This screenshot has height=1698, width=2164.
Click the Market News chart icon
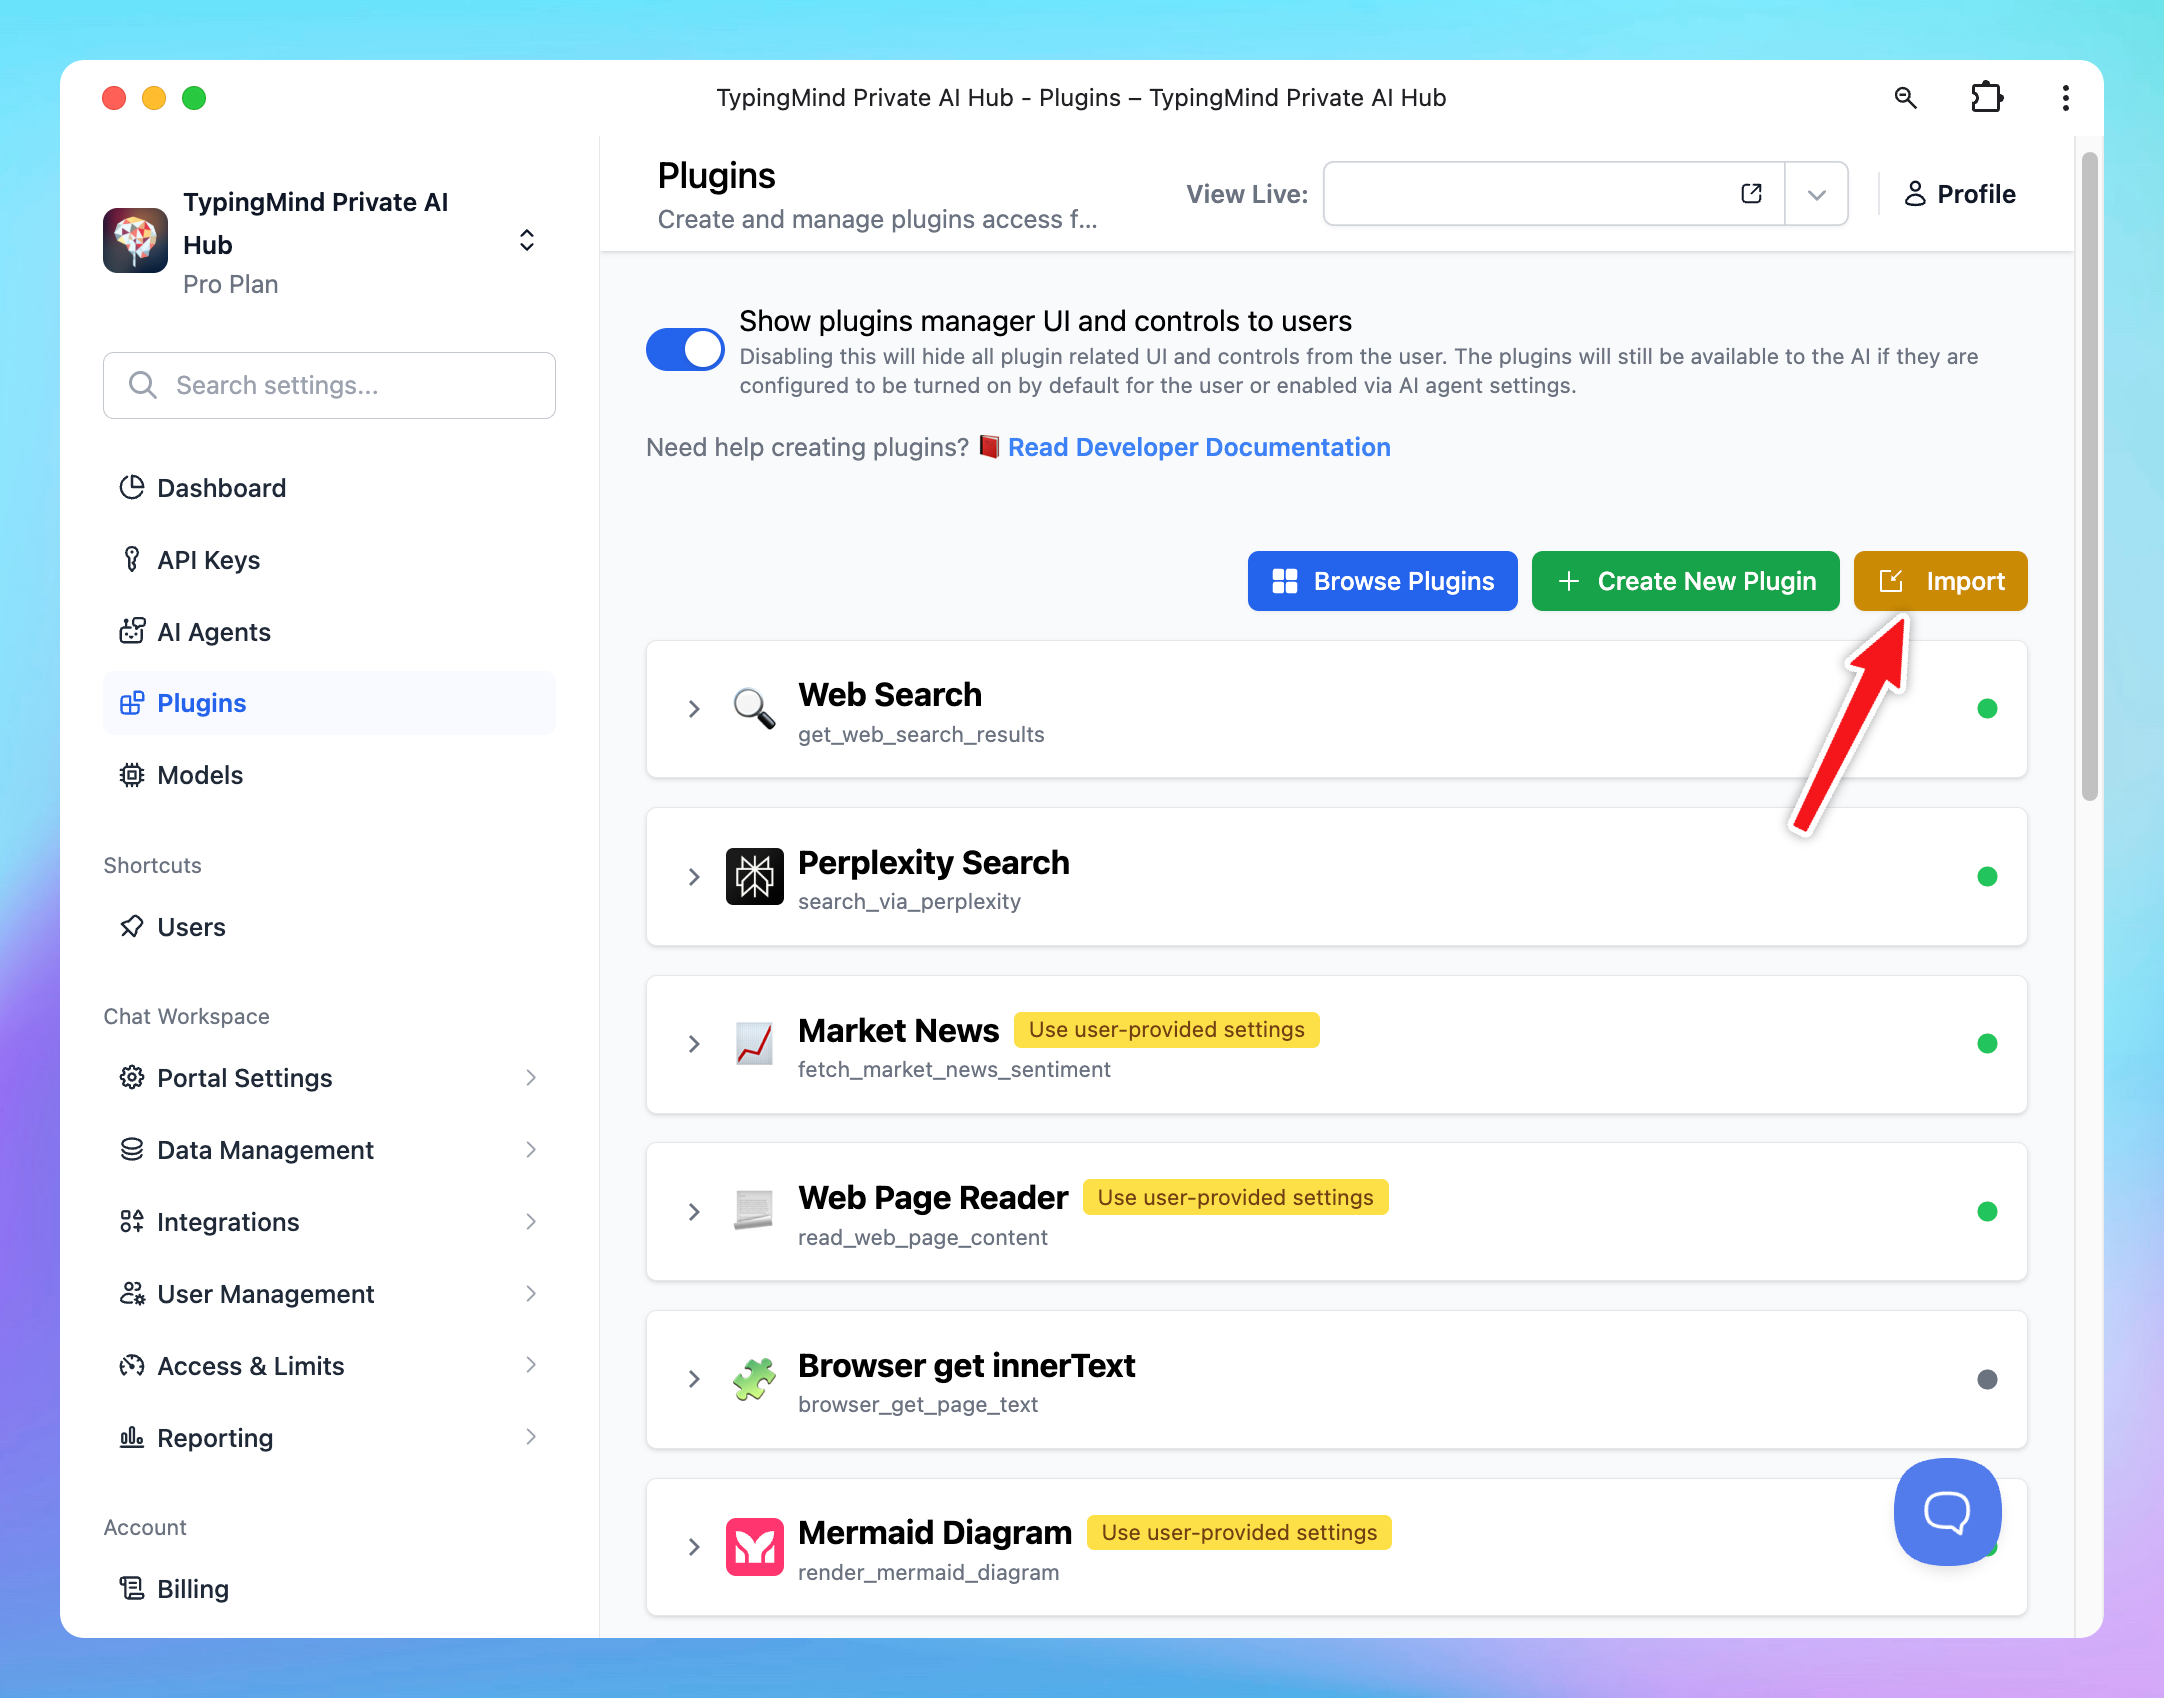(754, 1044)
